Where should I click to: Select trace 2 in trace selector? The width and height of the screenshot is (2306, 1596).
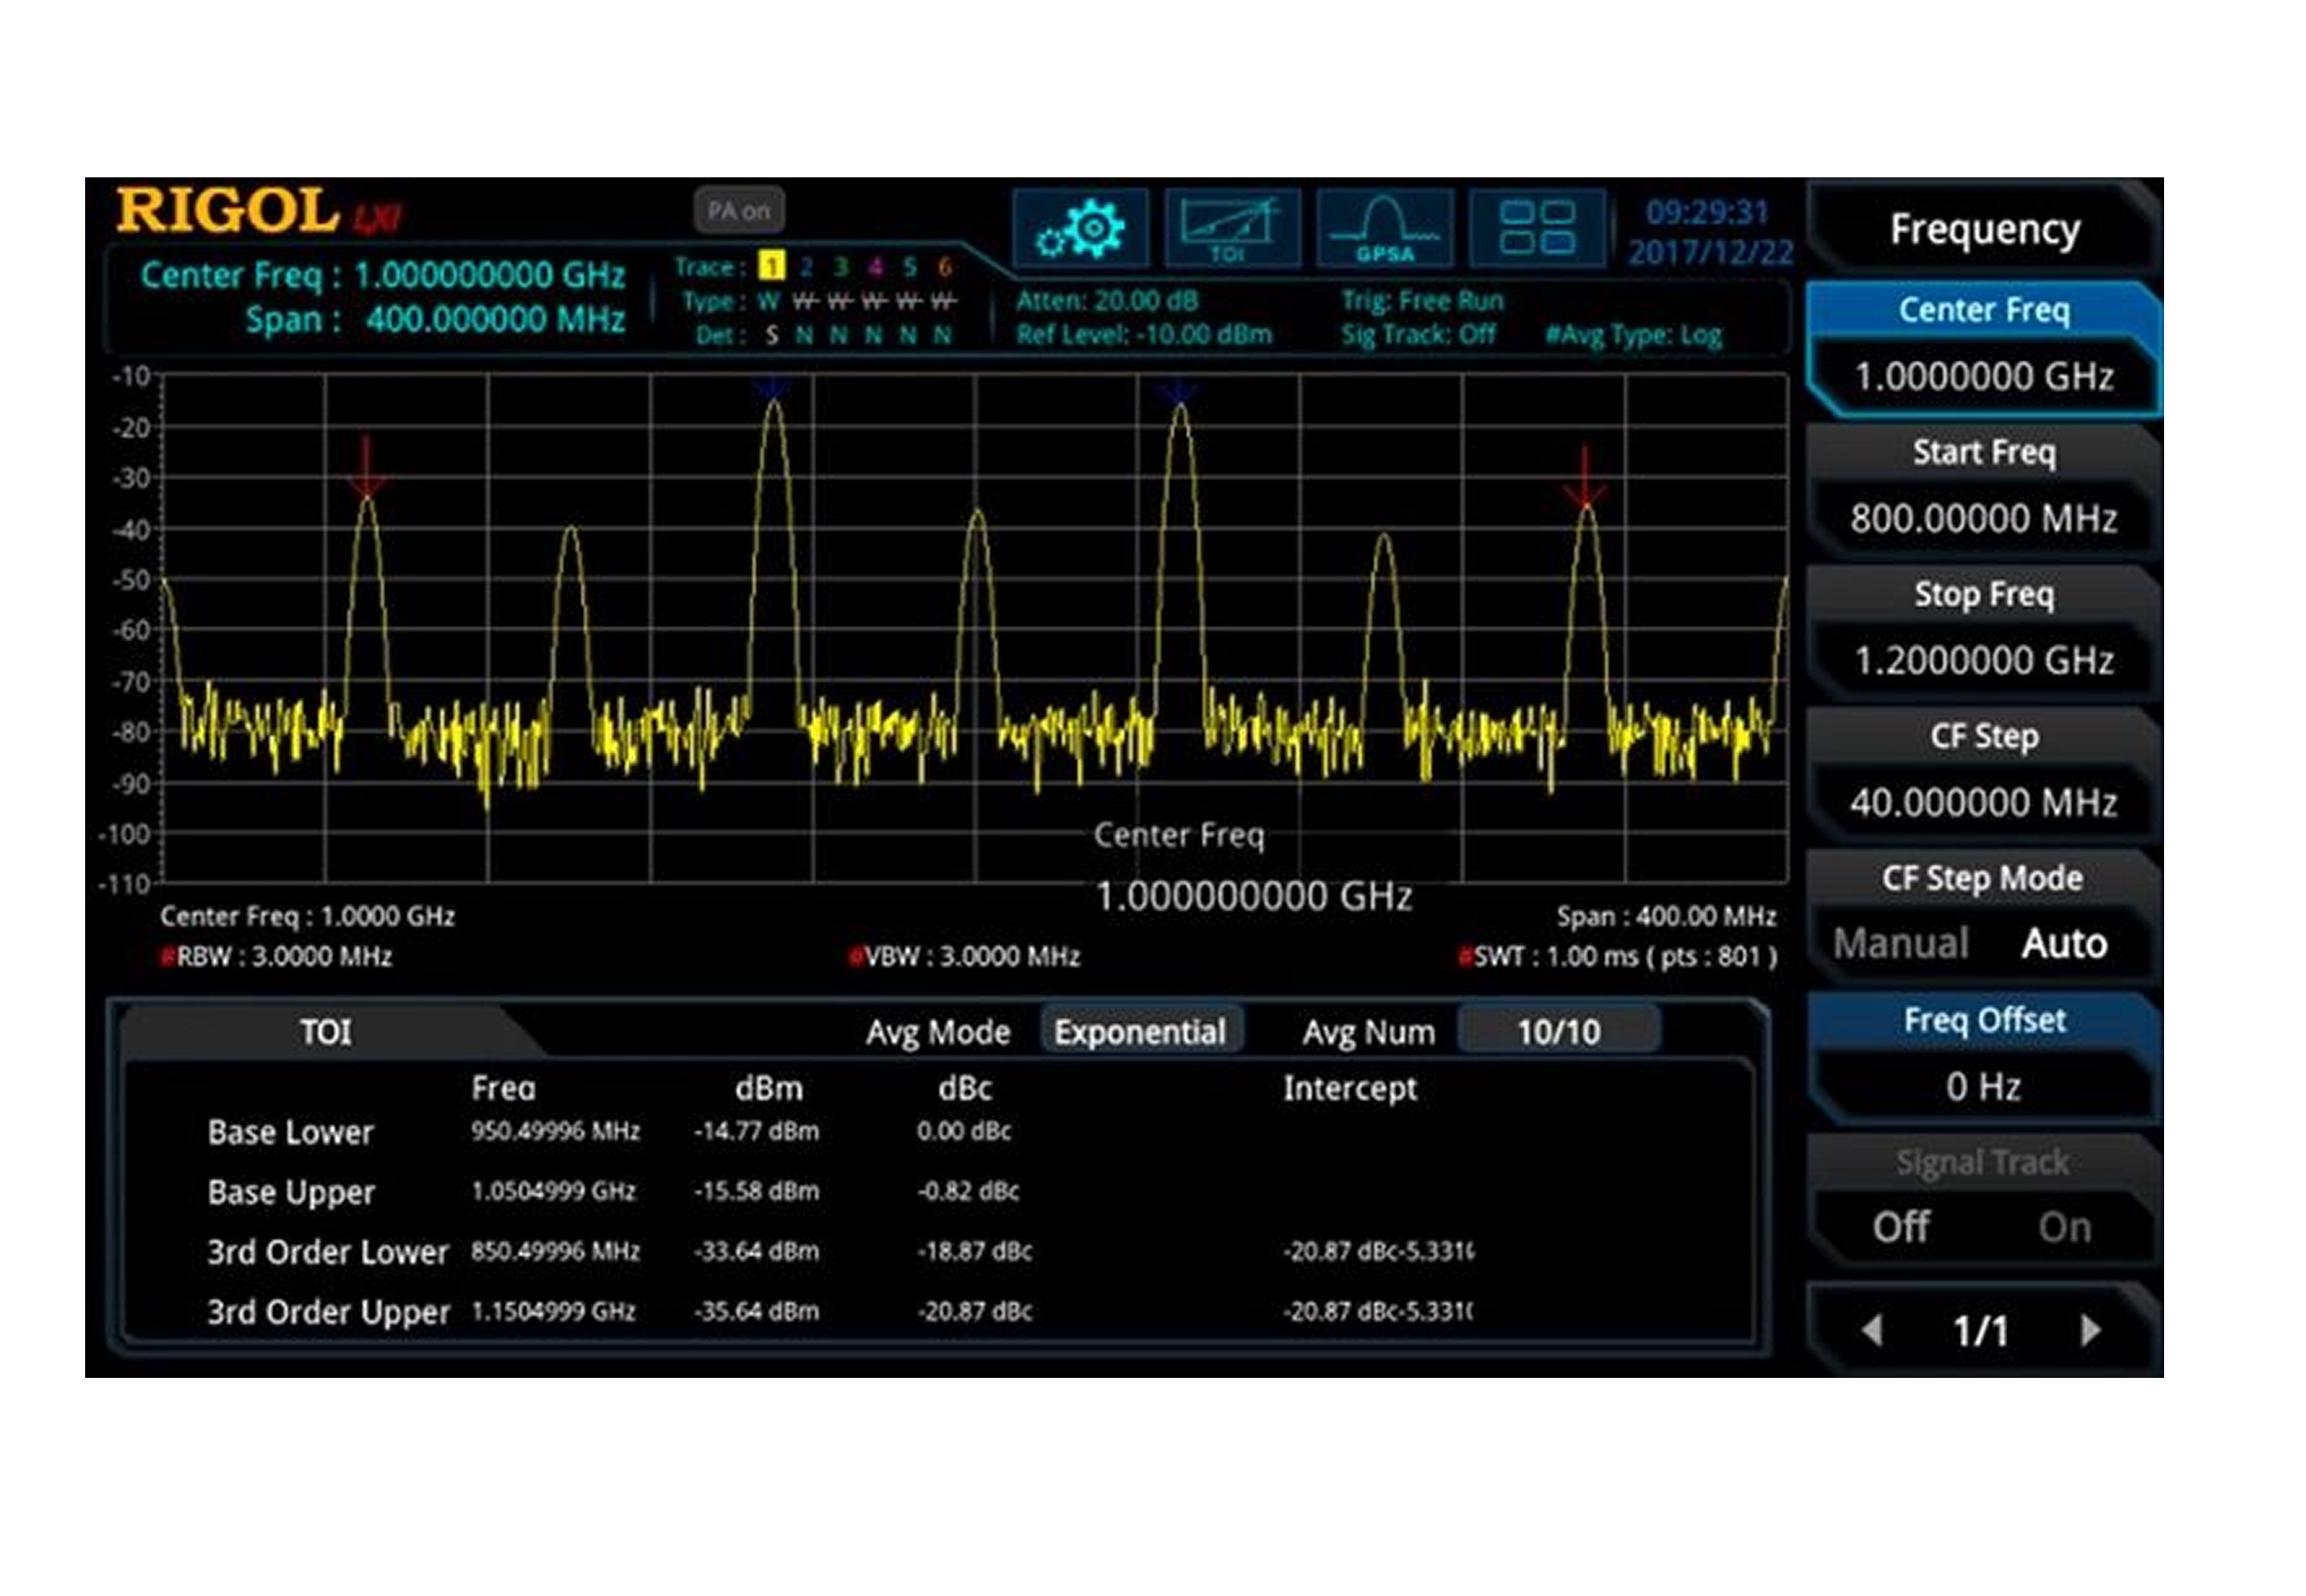pyautogui.click(x=806, y=266)
